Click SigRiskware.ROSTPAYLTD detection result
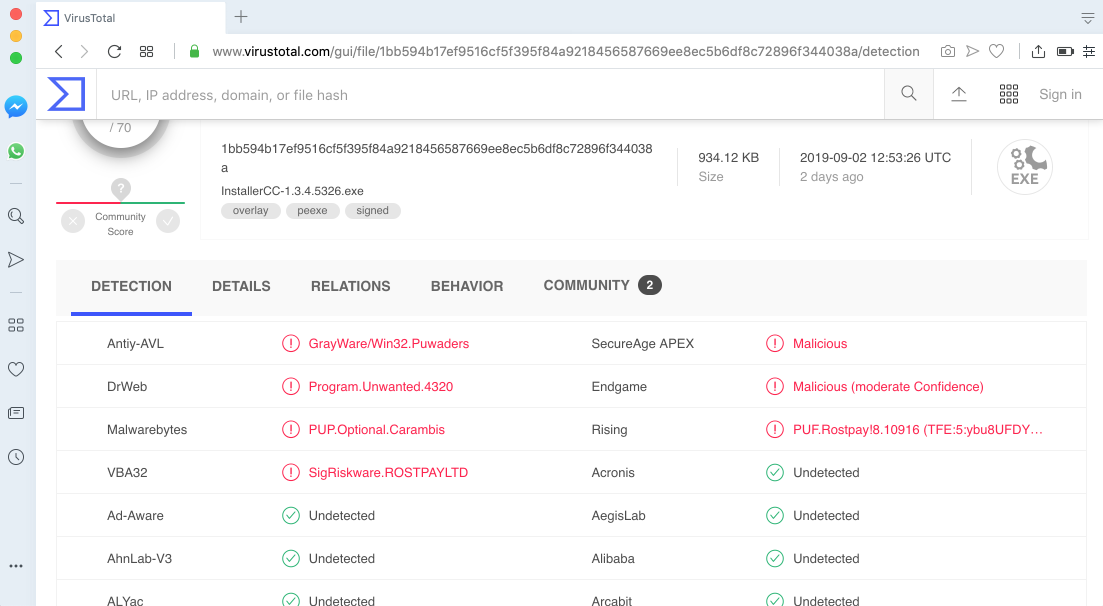The width and height of the screenshot is (1103, 606). click(388, 472)
